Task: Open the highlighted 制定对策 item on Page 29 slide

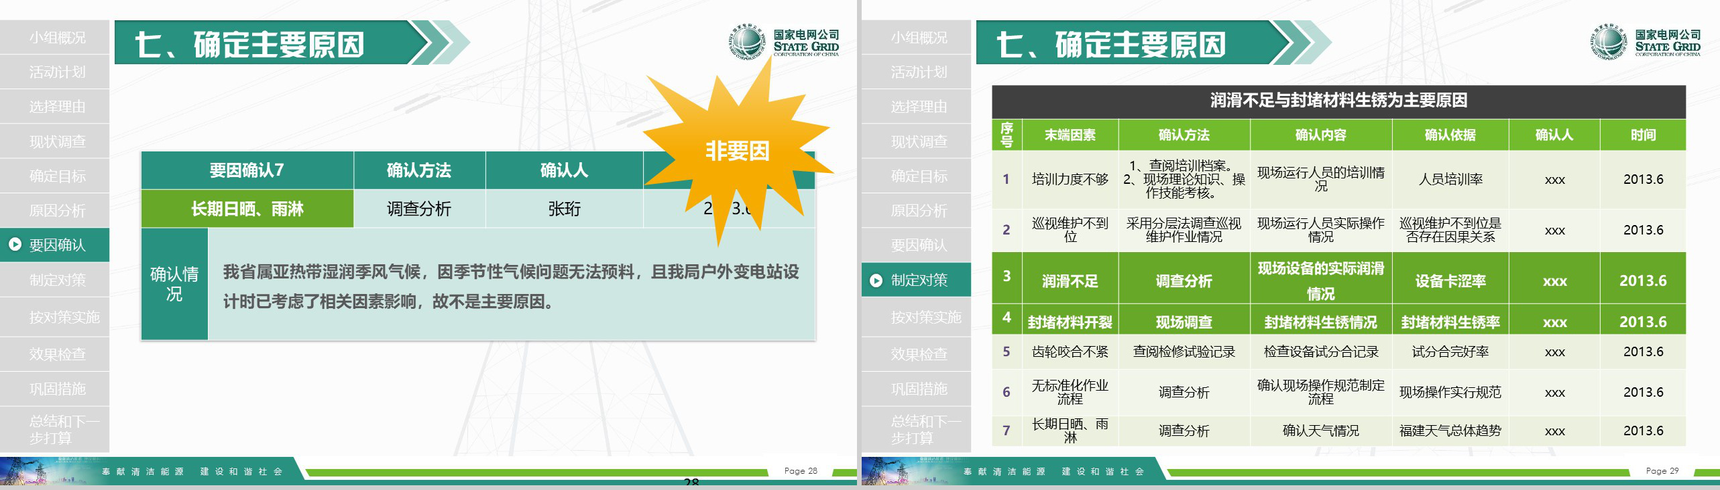Action: click(x=916, y=280)
